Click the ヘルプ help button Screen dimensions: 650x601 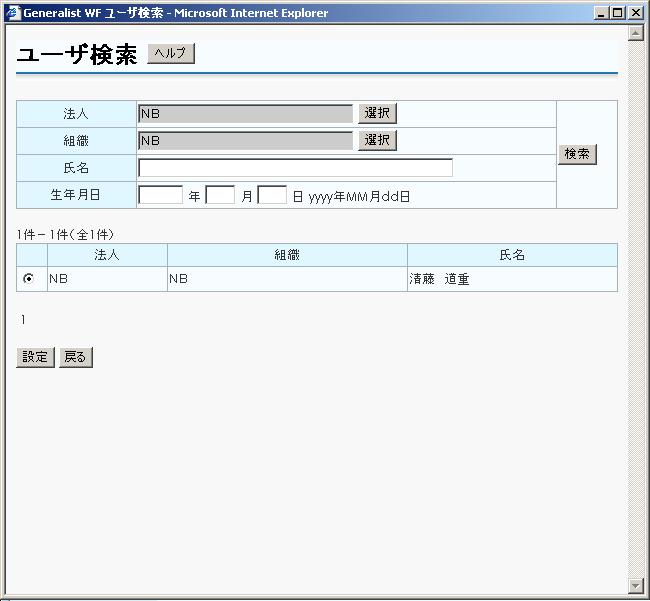(171, 53)
